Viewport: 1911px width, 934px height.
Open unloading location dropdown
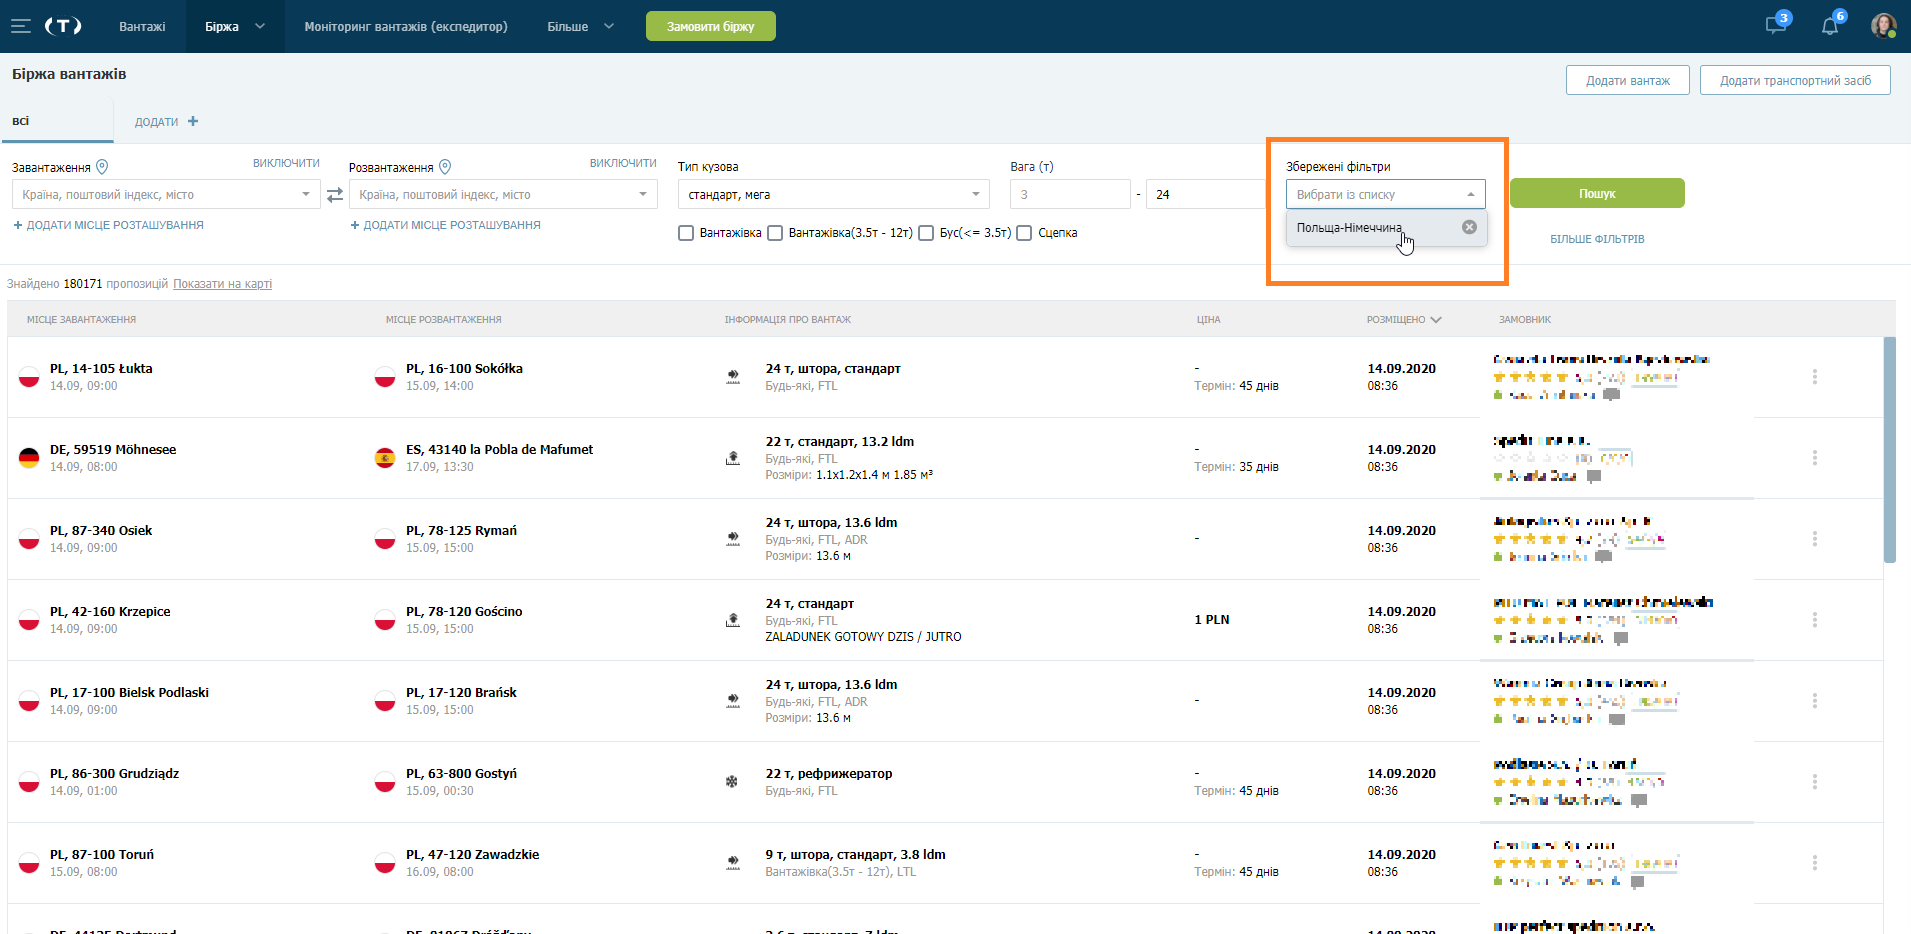pyautogui.click(x=503, y=194)
